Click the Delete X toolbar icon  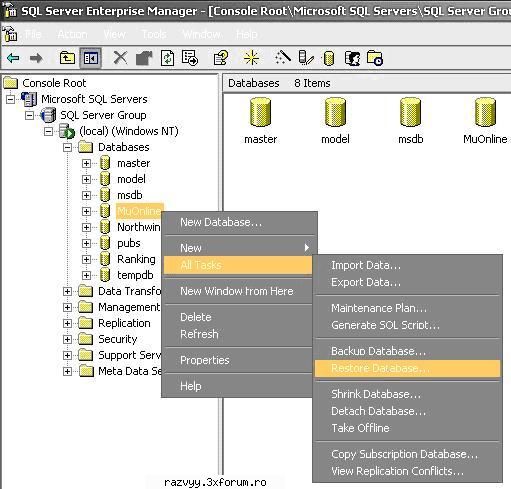tap(120, 58)
